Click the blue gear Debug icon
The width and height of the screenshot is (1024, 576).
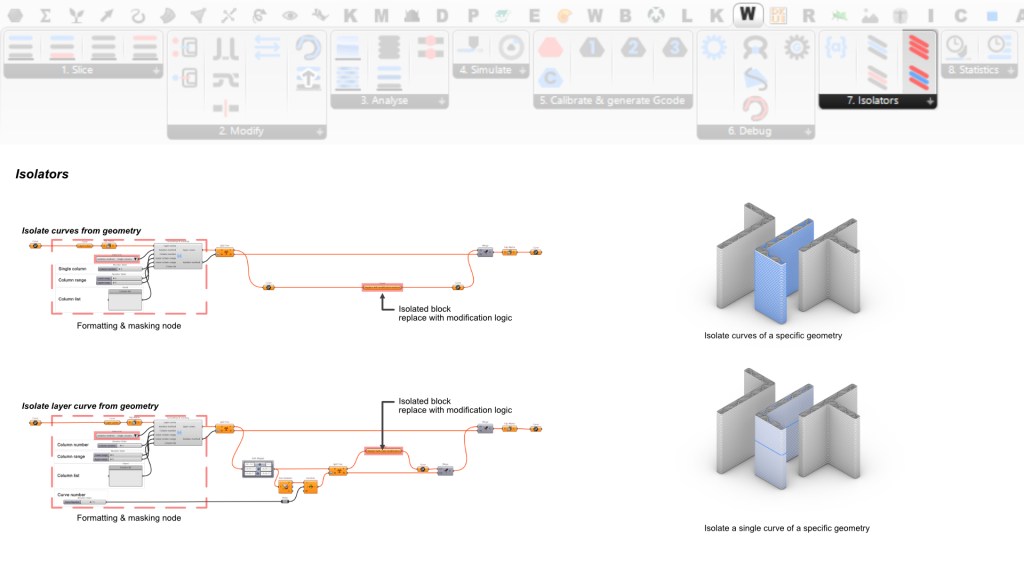tap(713, 46)
